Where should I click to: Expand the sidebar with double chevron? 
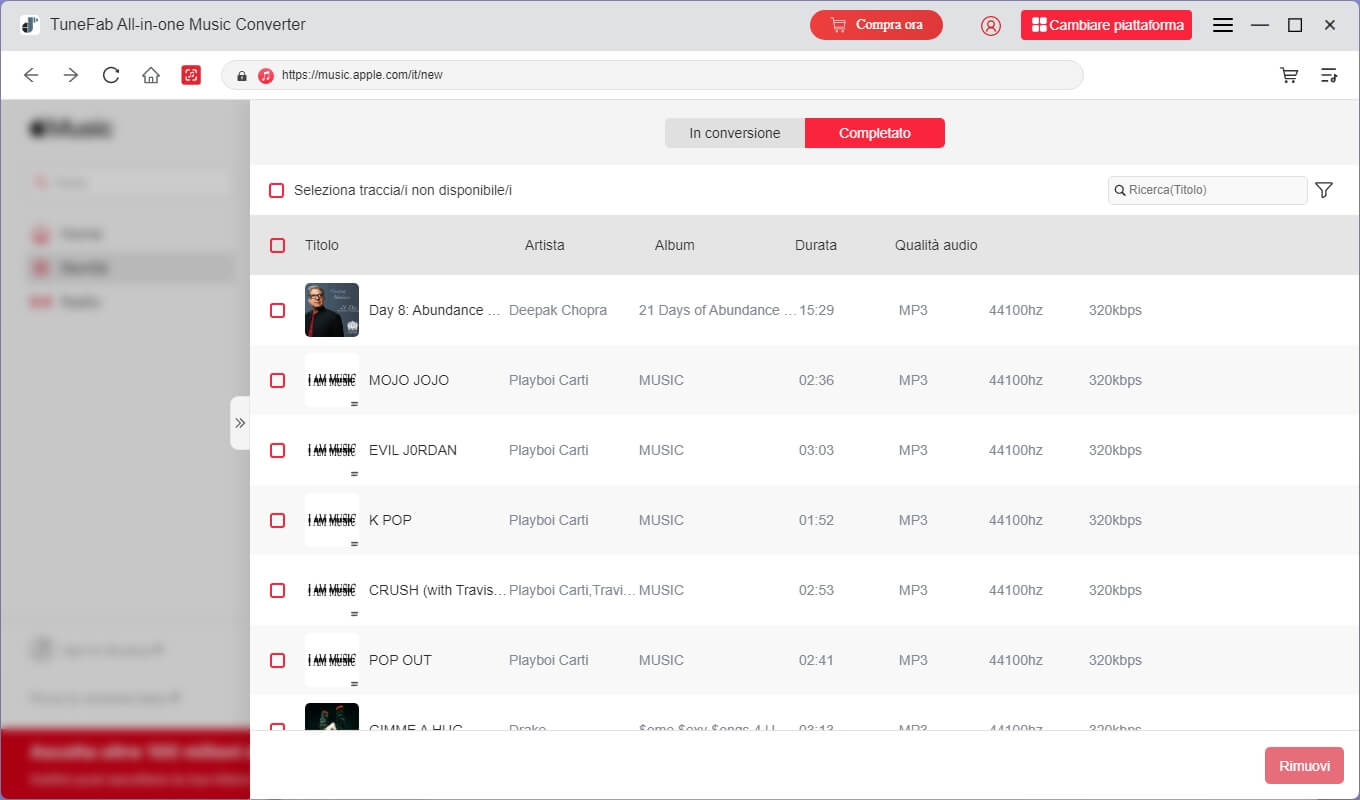tap(240, 423)
